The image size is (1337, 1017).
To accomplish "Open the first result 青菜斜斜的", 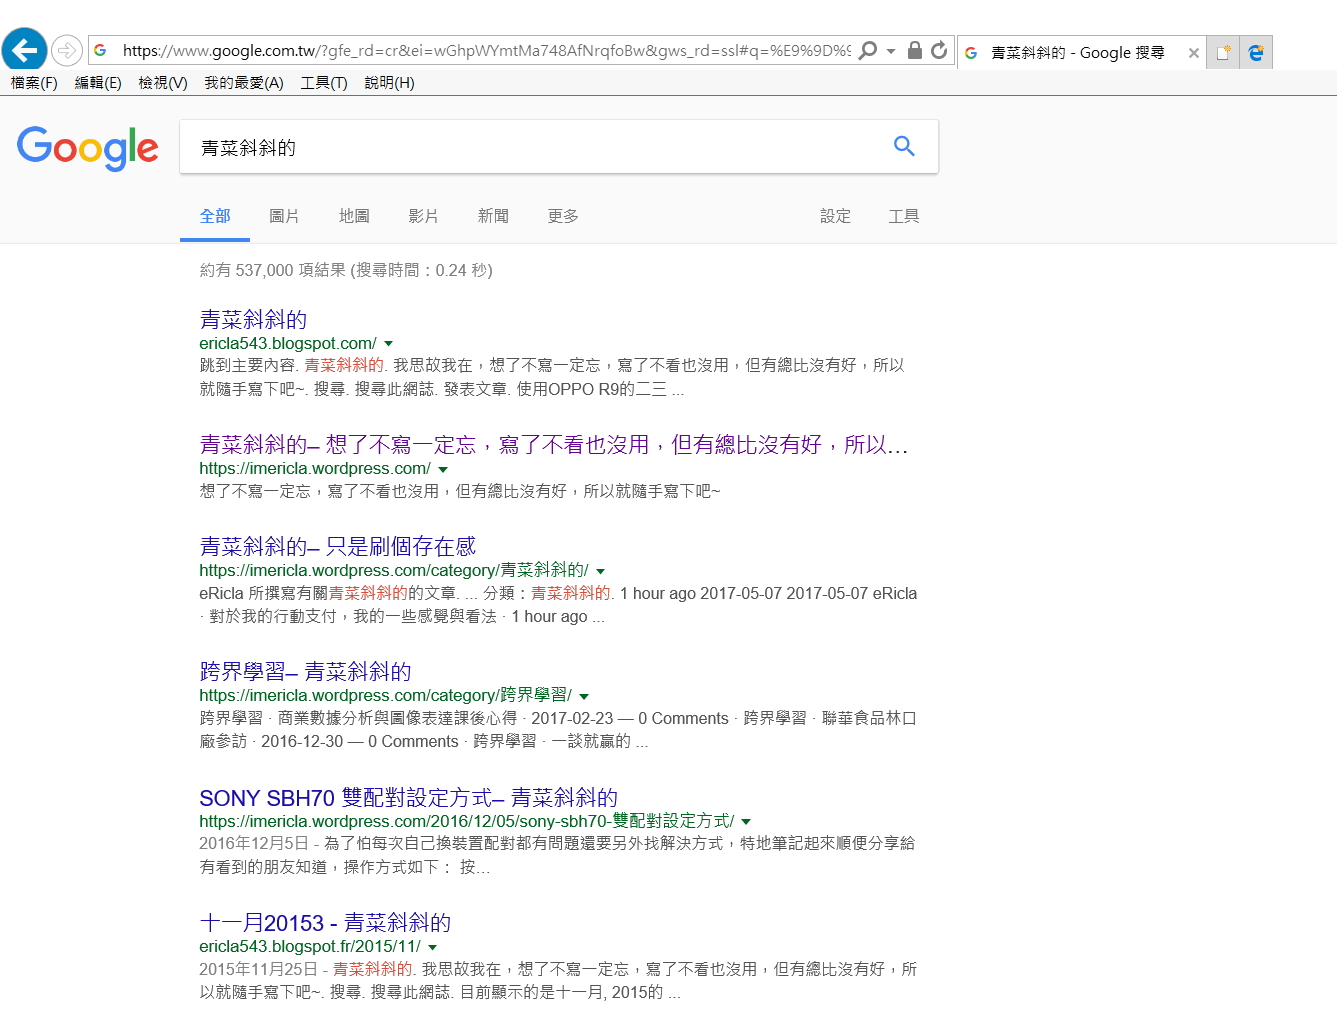I will tap(253, 319).
